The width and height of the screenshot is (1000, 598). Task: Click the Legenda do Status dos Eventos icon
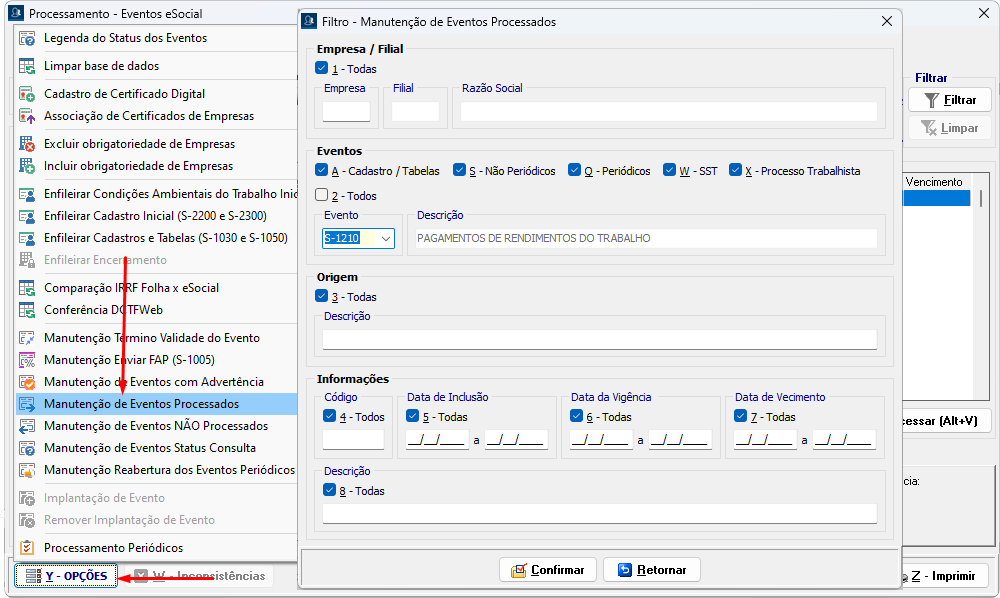click(x=27, y=38)
